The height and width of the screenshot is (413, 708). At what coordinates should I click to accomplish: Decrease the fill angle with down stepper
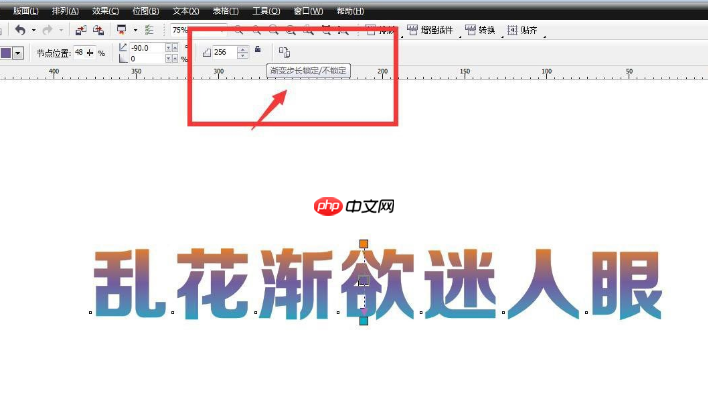pyautogui.click(x=168, y=47)
